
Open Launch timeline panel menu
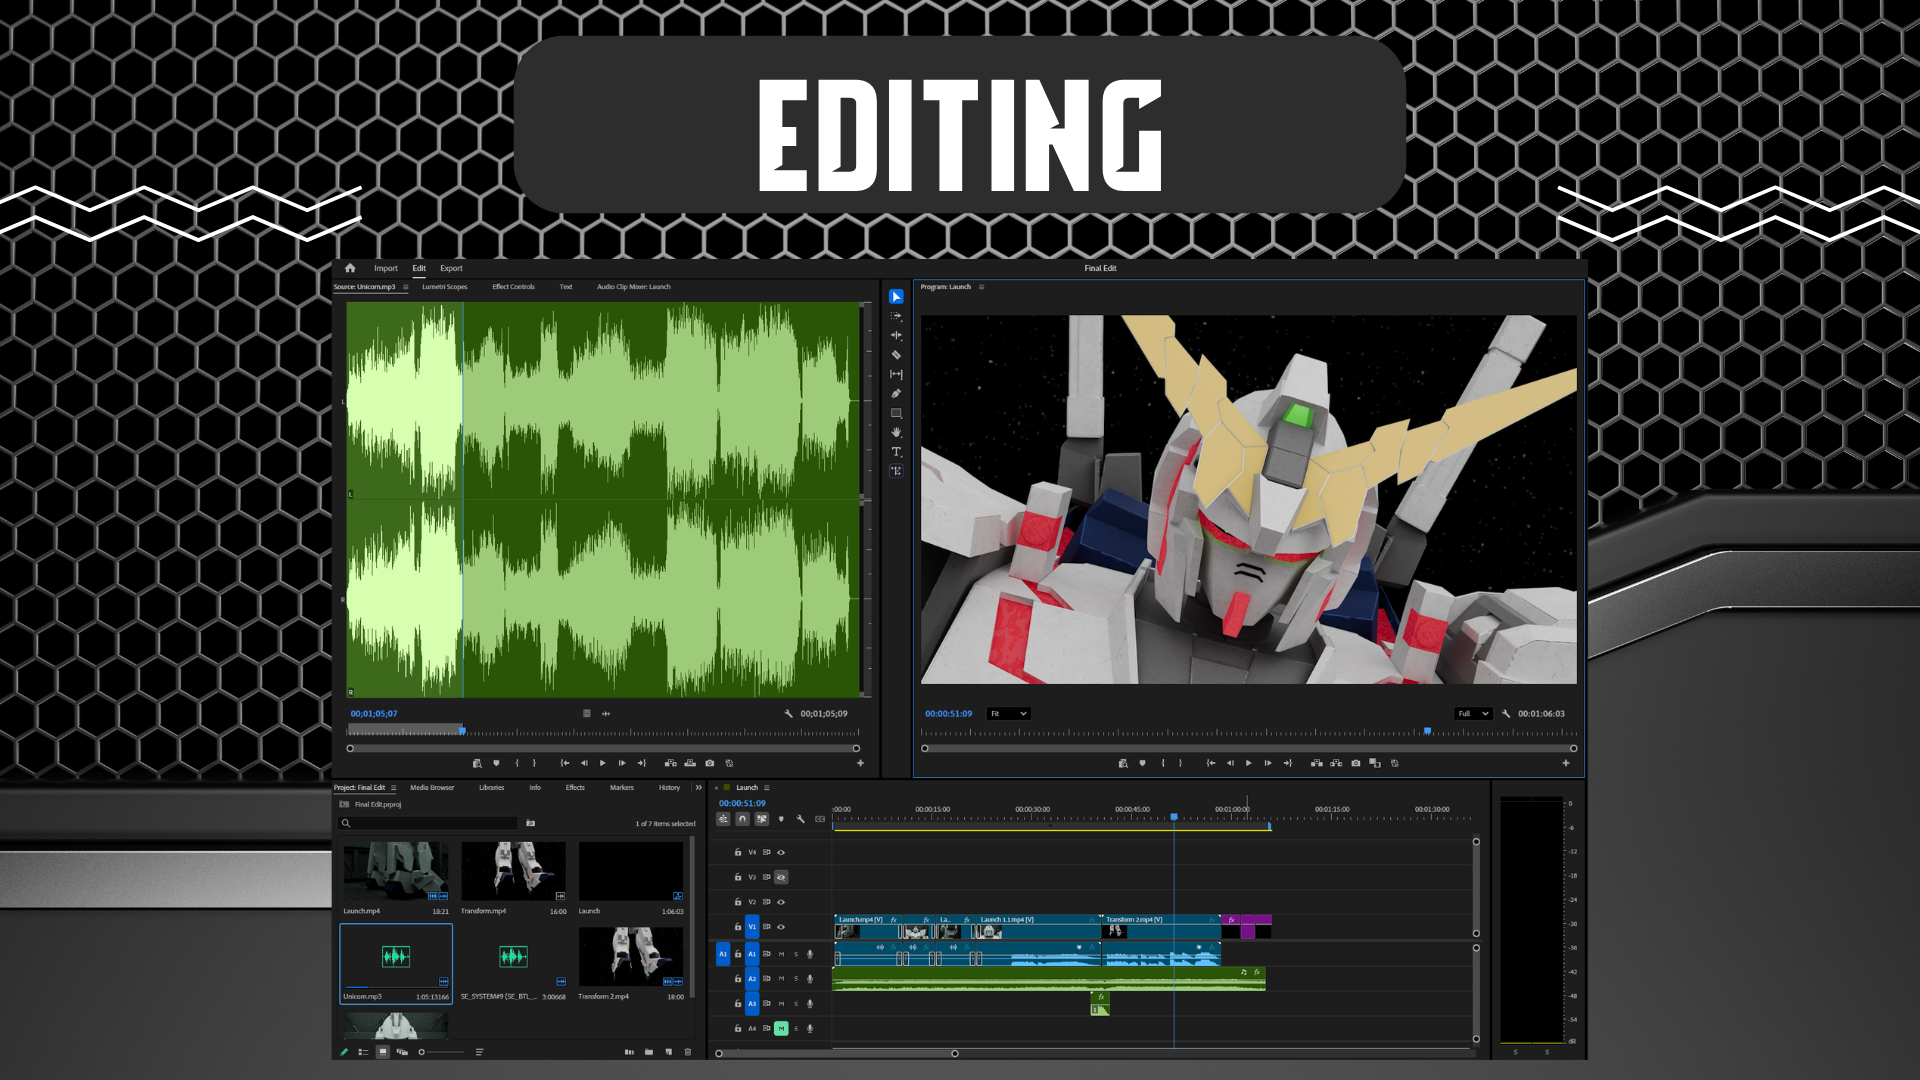click(x=767, y=788)
